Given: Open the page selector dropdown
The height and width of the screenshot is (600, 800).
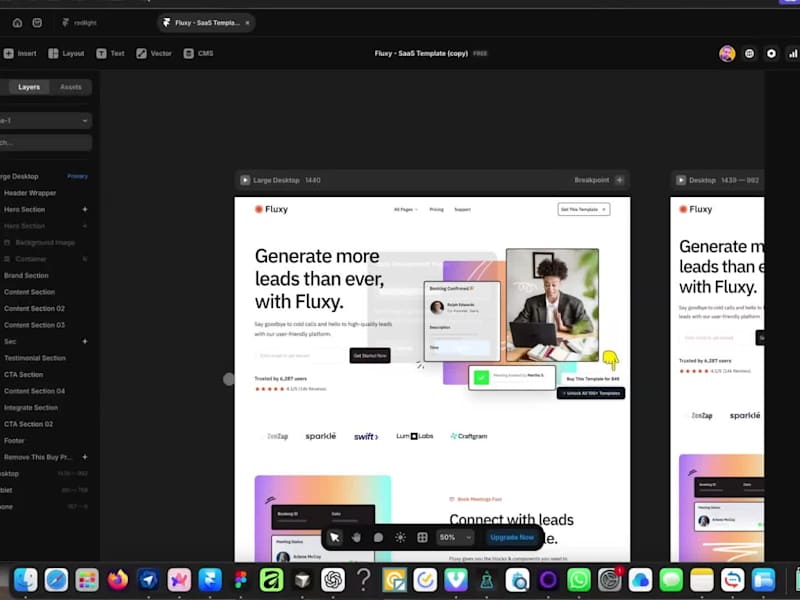Looking at the screenshot, I should [45, 121].
